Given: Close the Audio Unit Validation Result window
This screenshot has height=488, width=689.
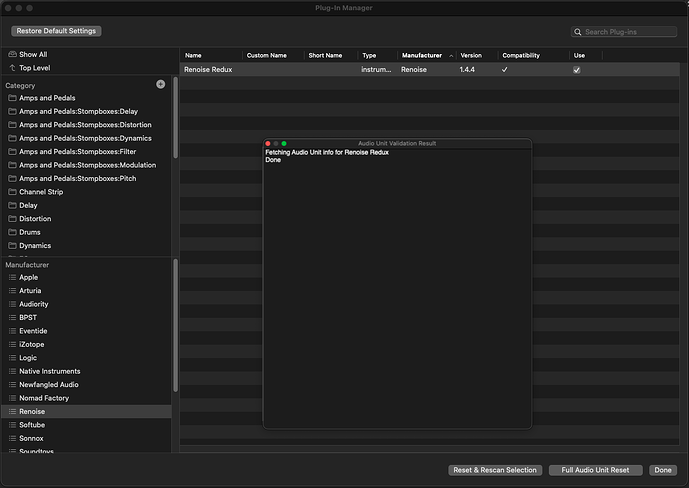Looking at the screenshot, I should pyautogui.click(x=268, y=143).
